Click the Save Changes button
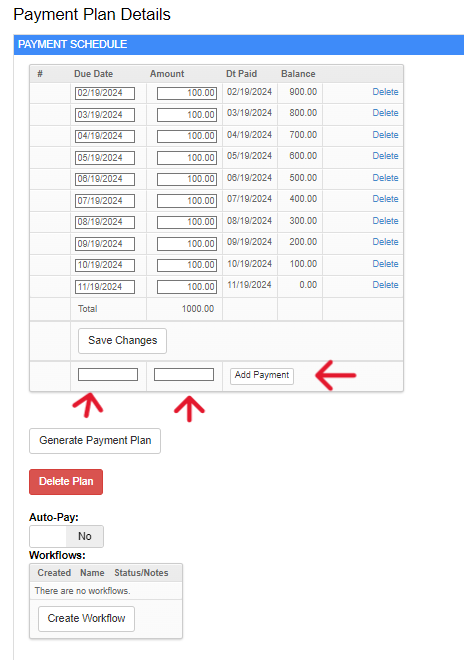 [123, 341]
